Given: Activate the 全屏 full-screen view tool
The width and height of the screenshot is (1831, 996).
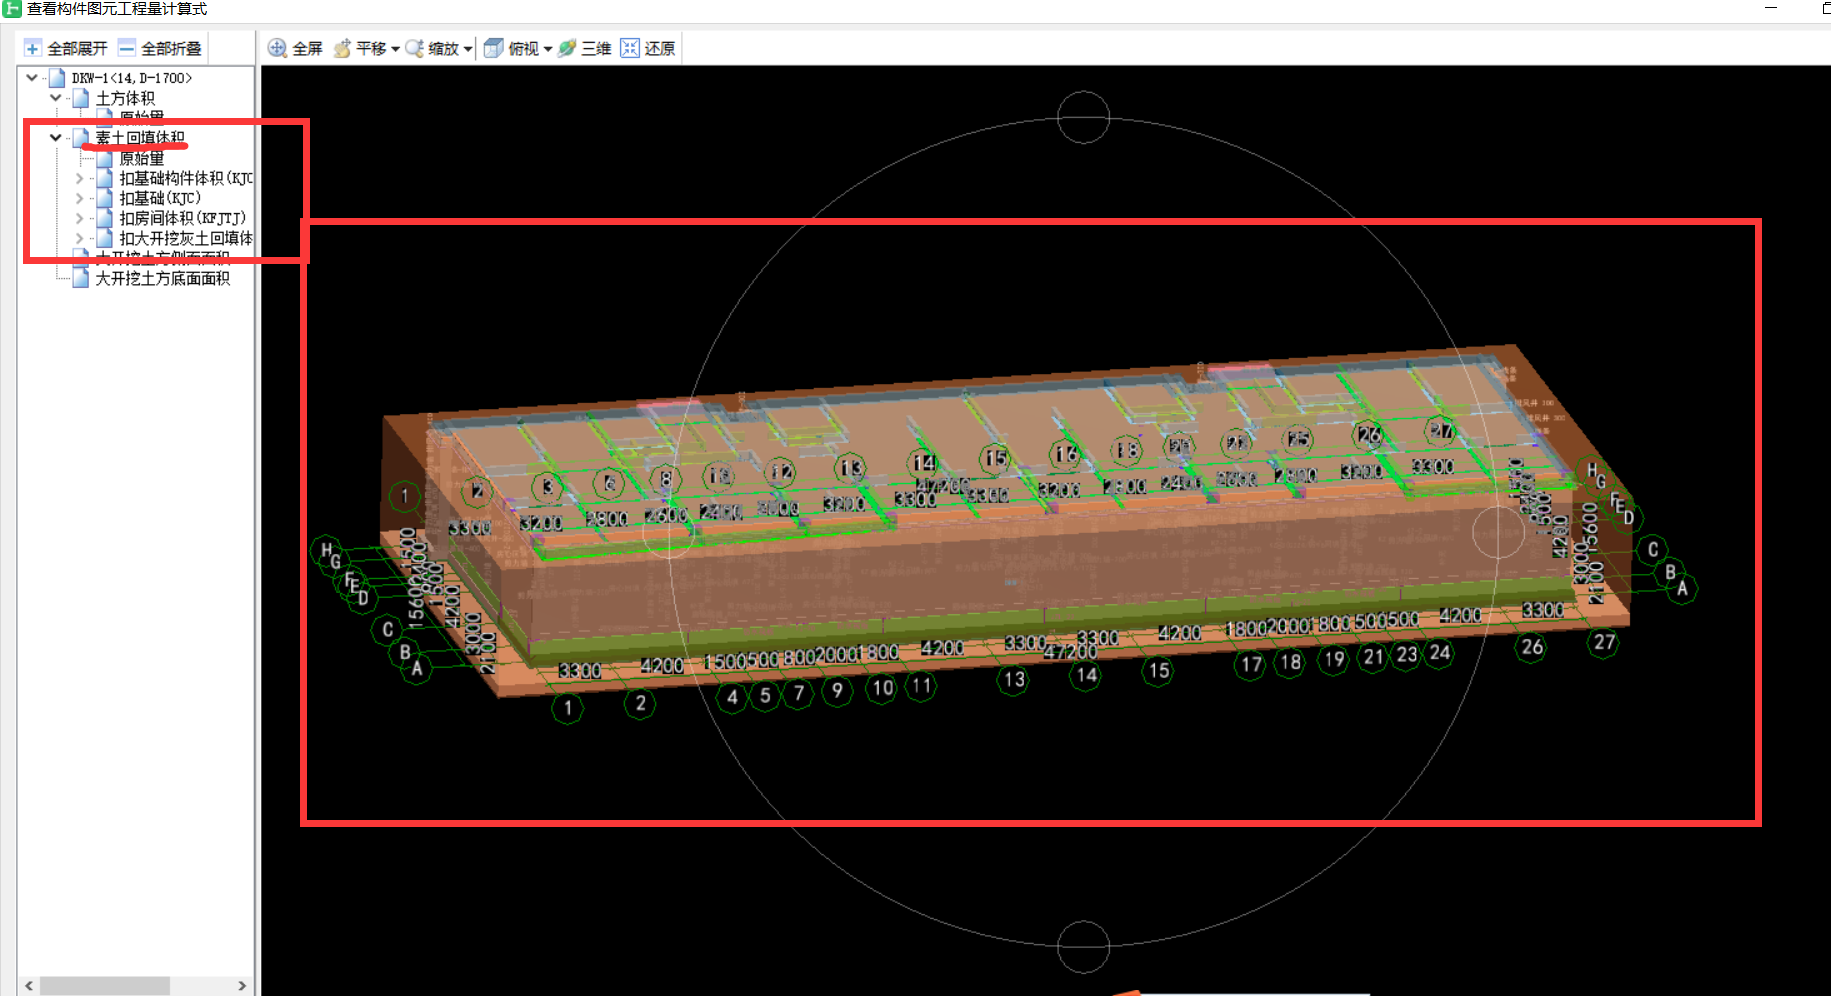Looking at the screenshot, I should 295,48.
